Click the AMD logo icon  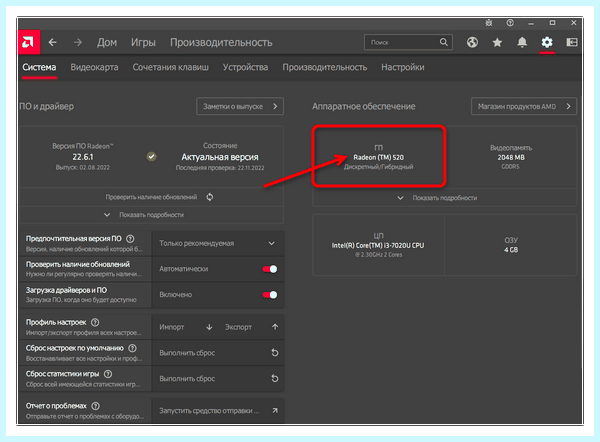click(x=28, y=42)
